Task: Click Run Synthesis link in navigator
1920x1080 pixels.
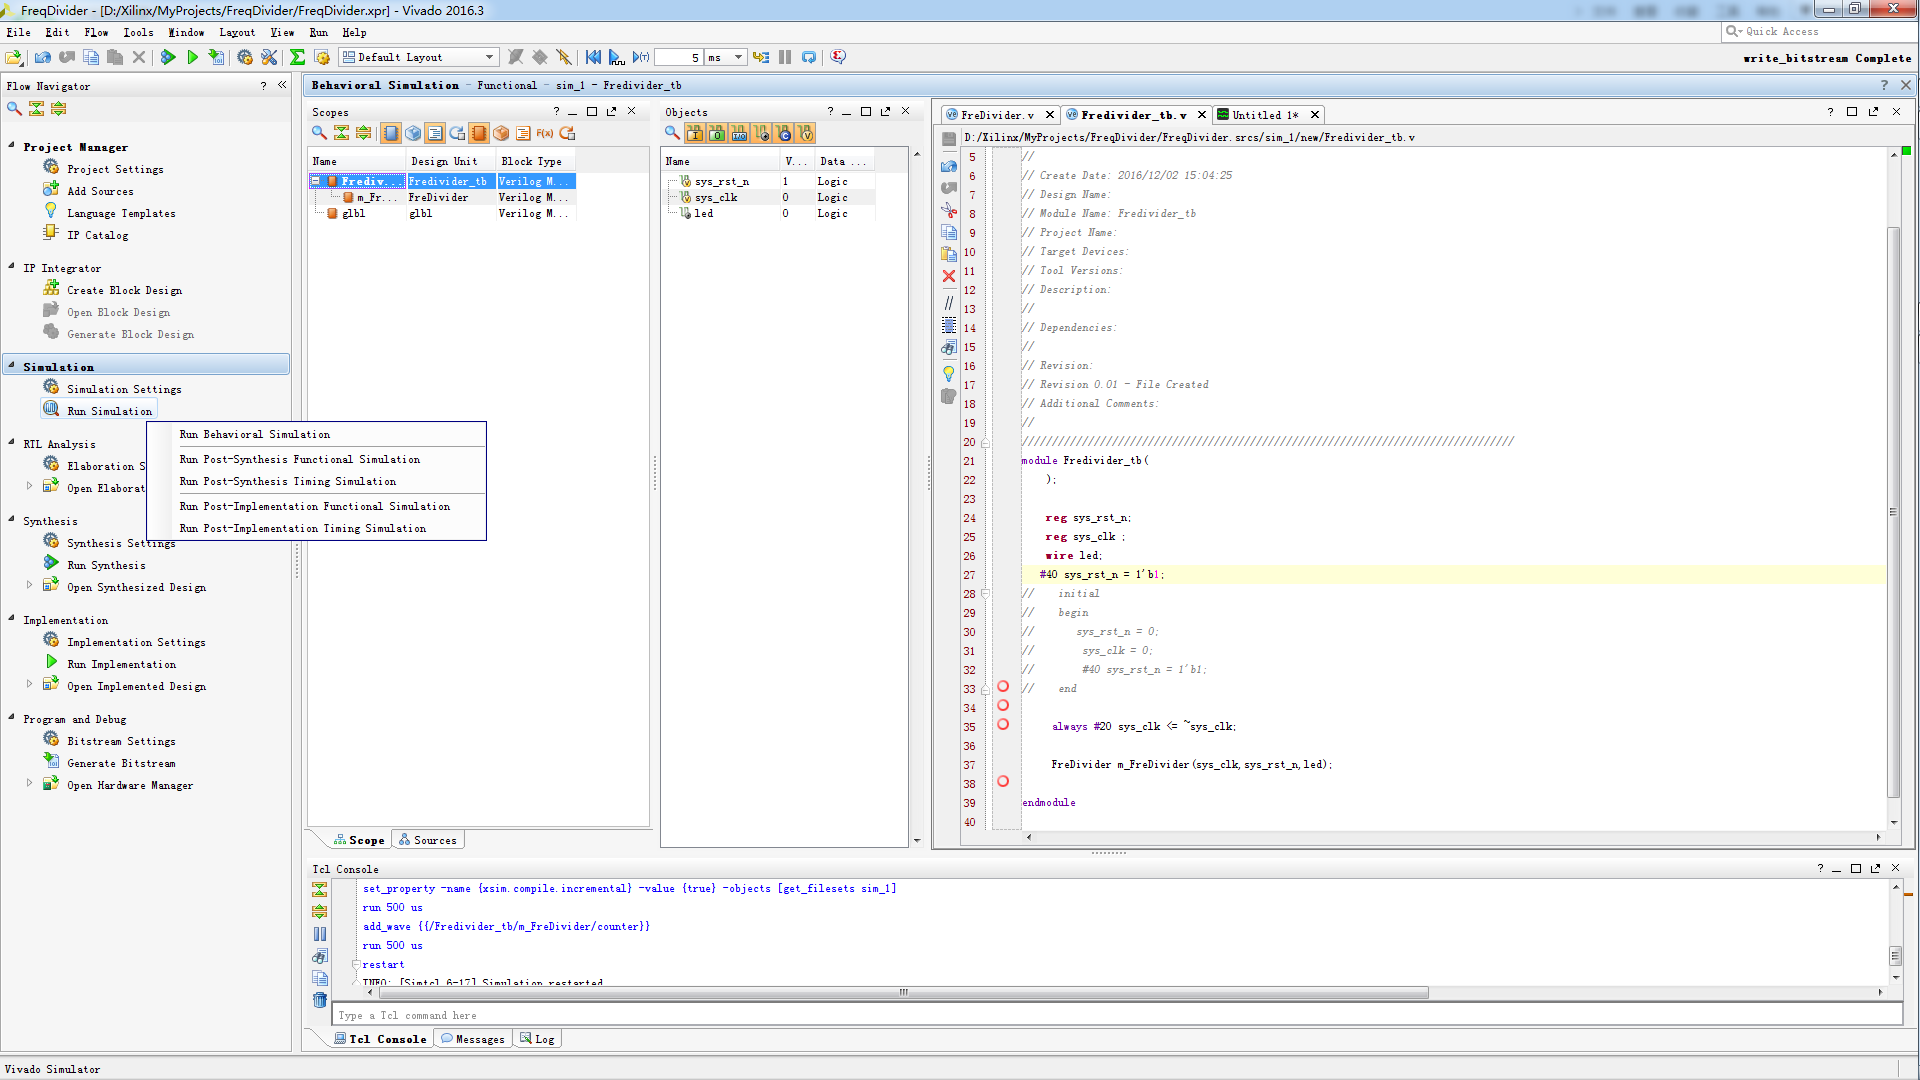Action: pos(106,565)
